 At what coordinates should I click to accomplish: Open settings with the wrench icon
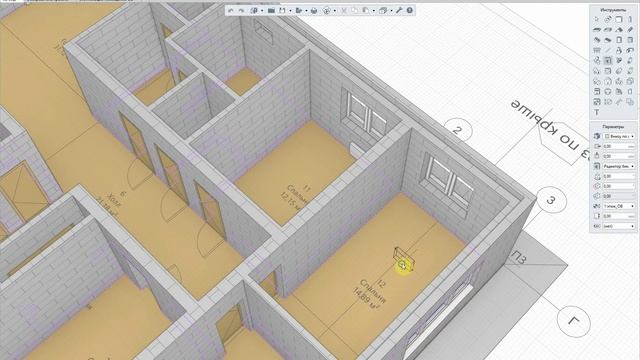coord(399,11)
